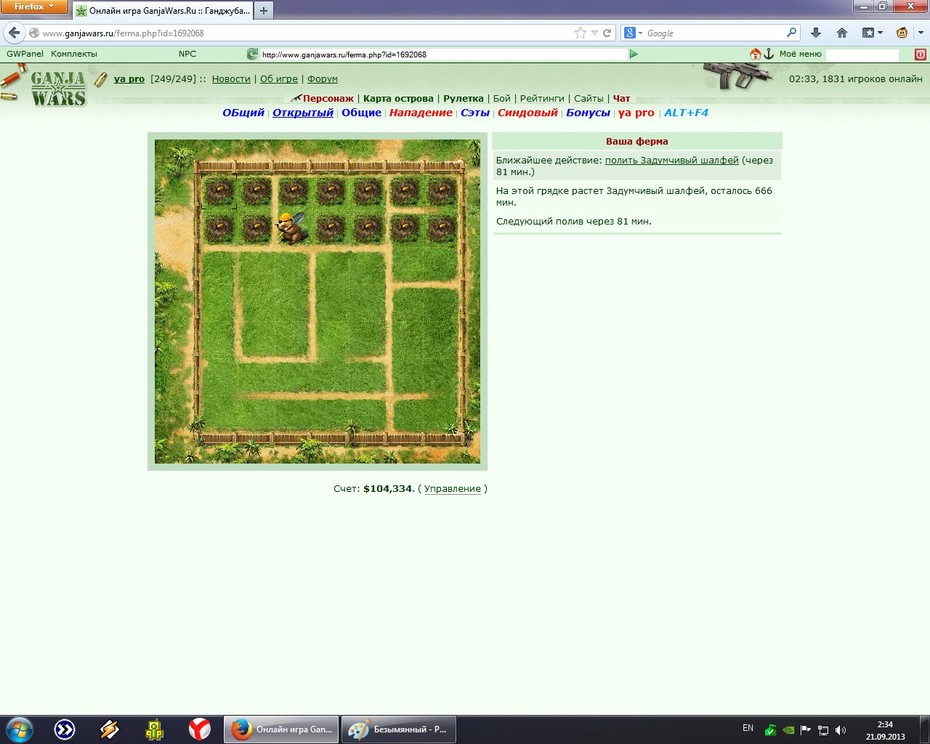
Task: Bookmark page with the star icon
Action: (x=580, y=33)
